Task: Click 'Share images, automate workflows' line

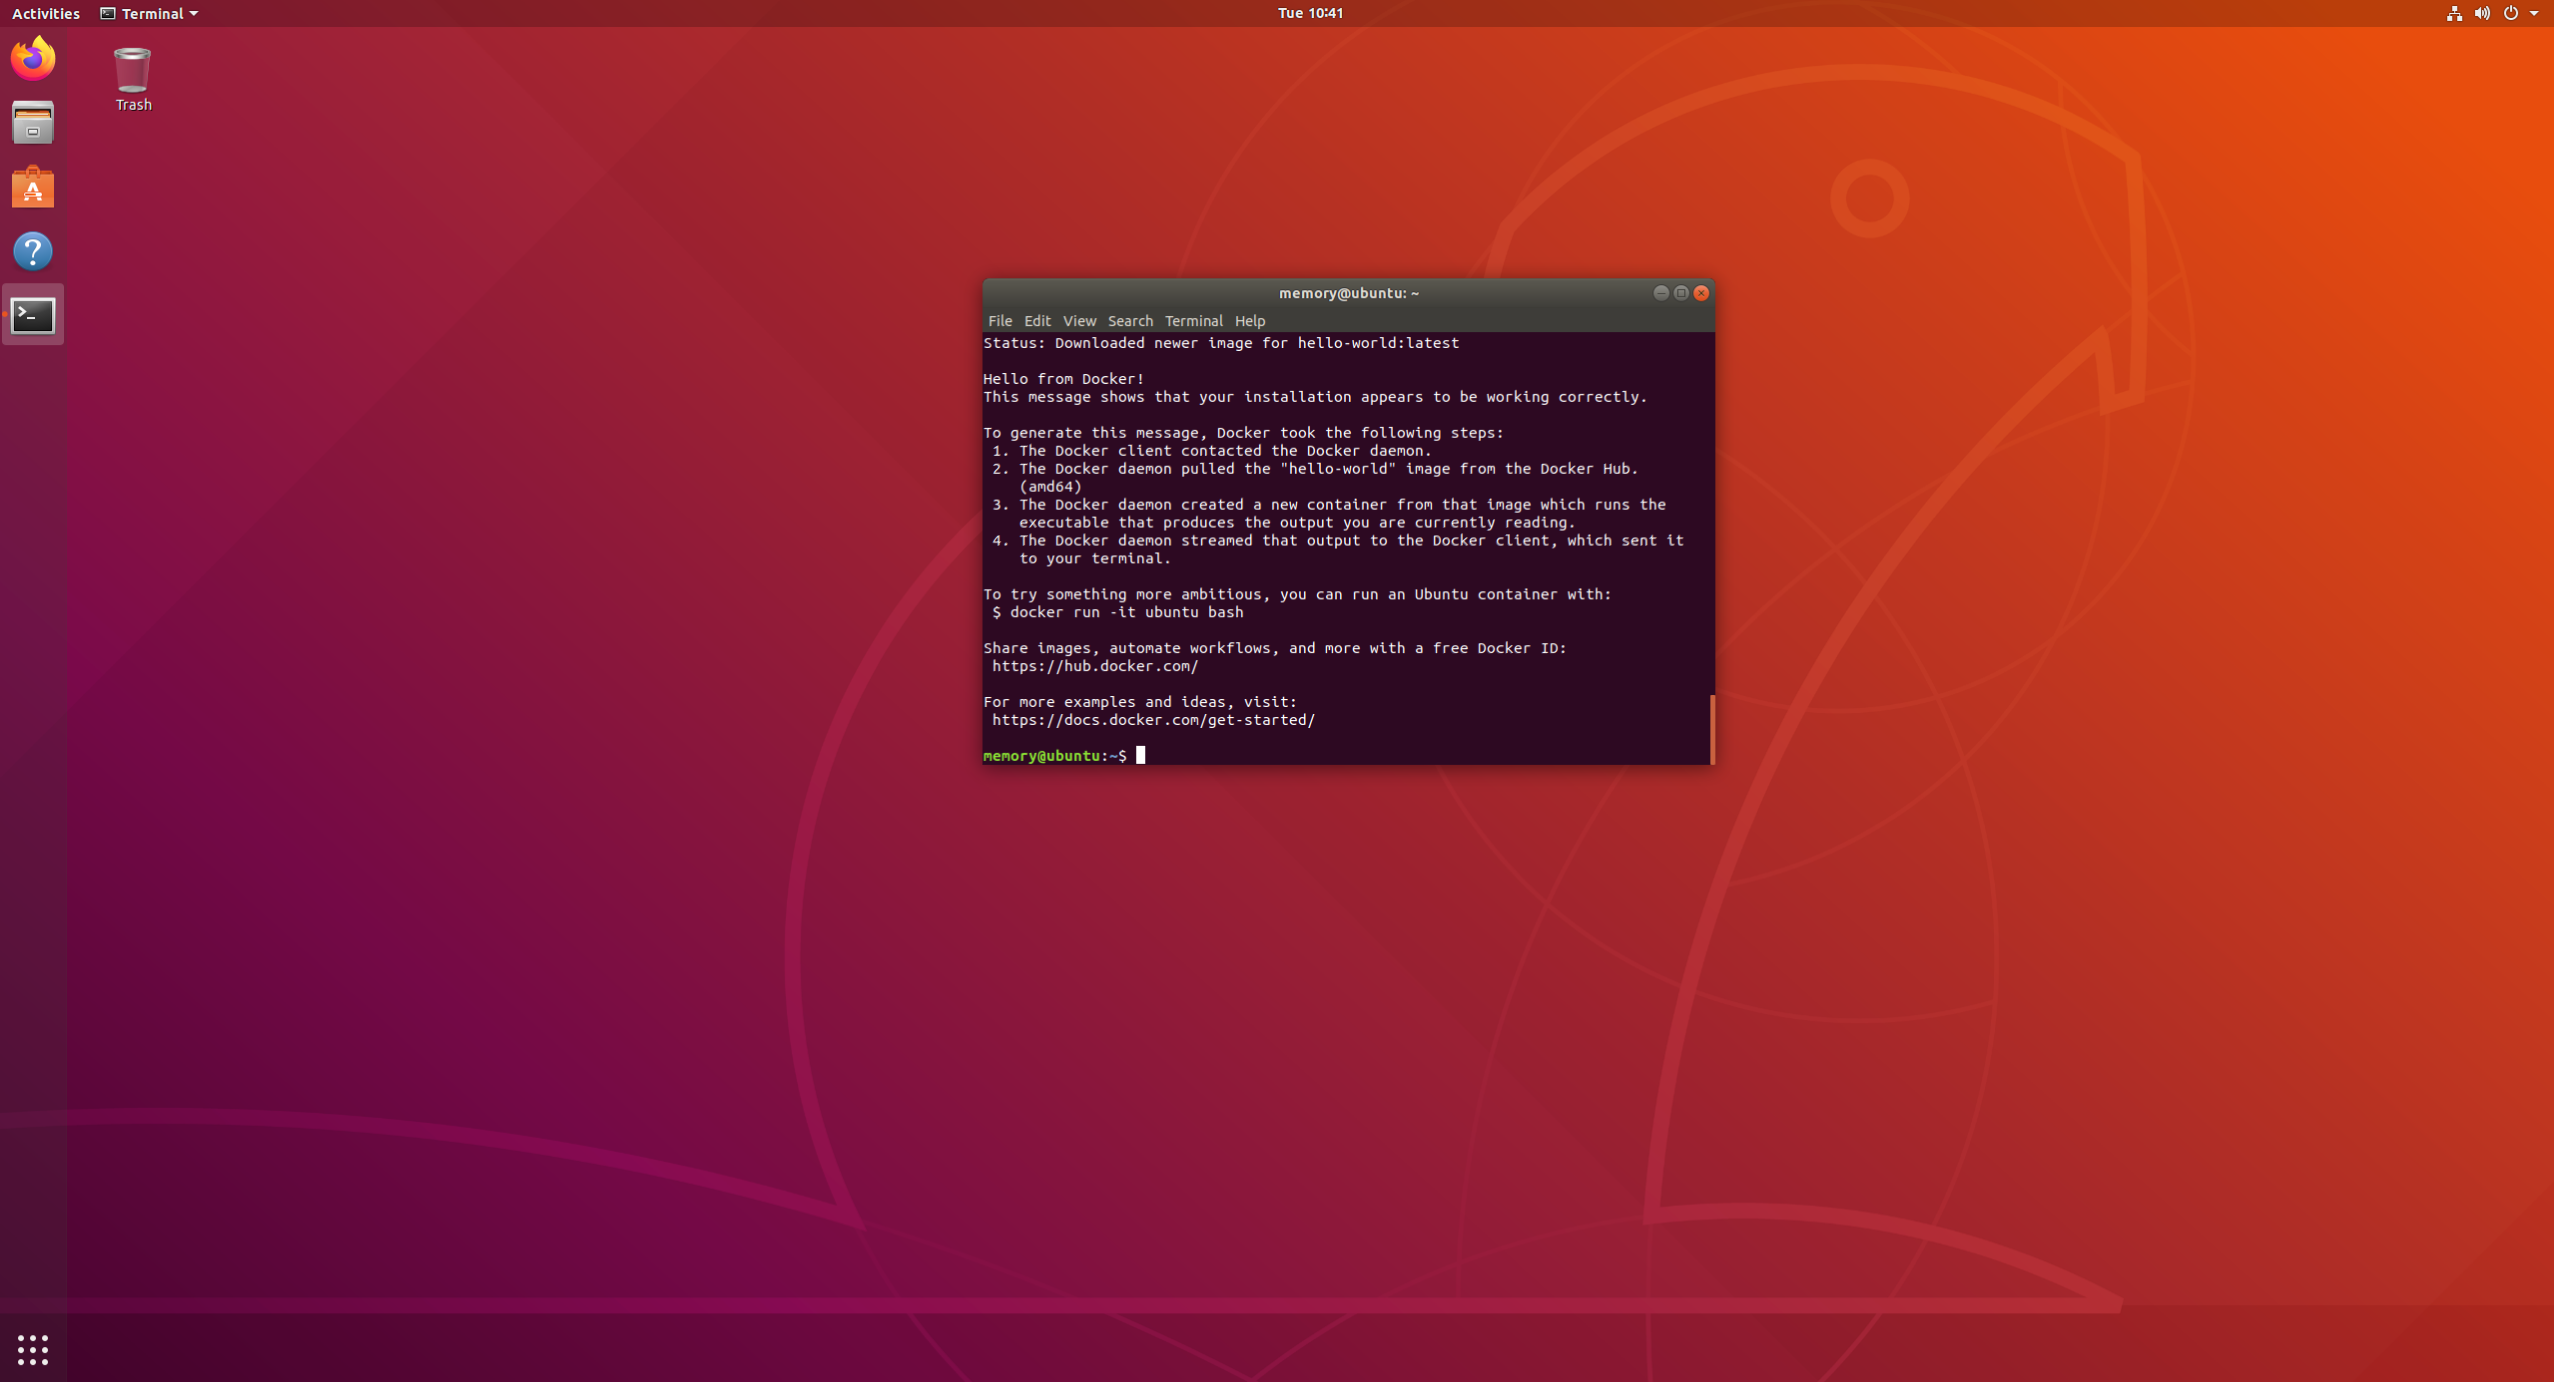Action: coord(1275,648)
